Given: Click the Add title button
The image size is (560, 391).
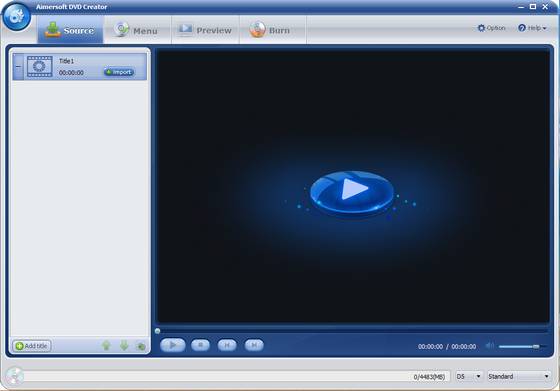Looking at the screenshot, I should (32, 346).
